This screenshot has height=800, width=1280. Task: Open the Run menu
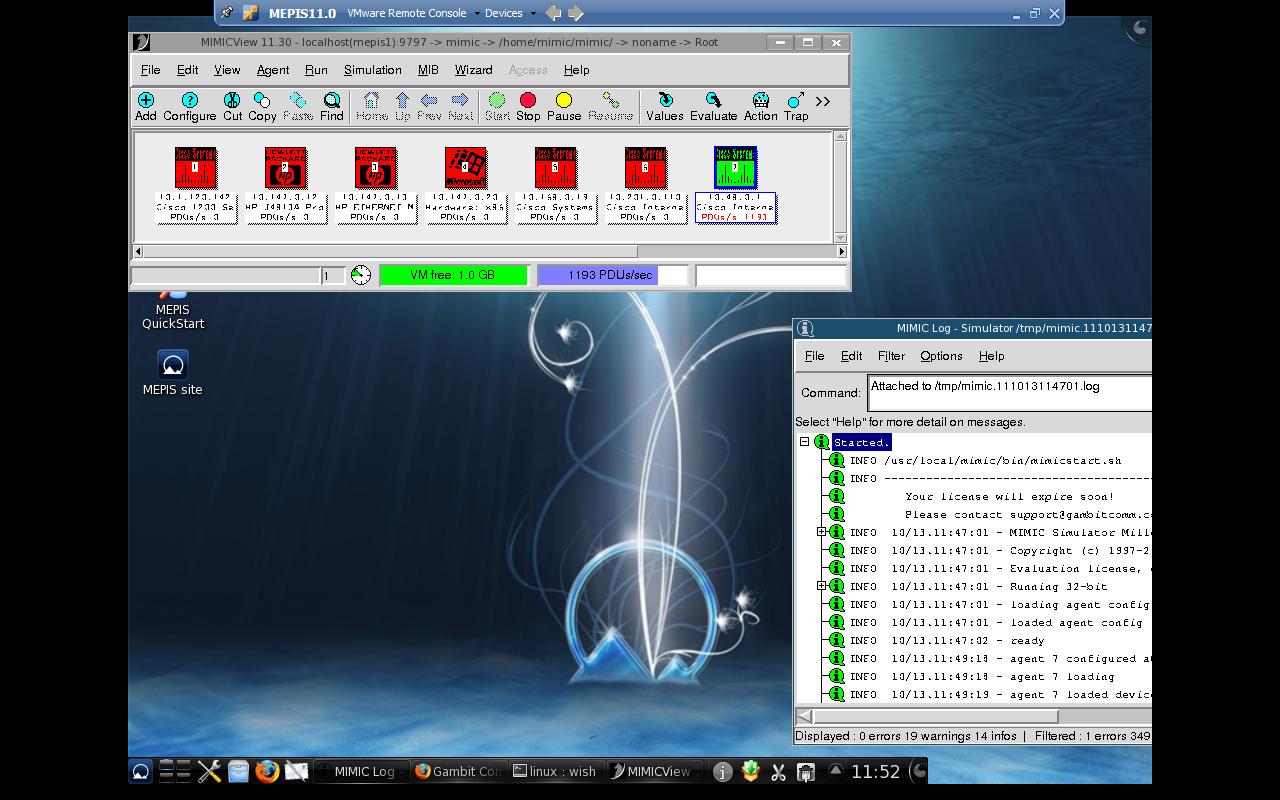[316, 70]
